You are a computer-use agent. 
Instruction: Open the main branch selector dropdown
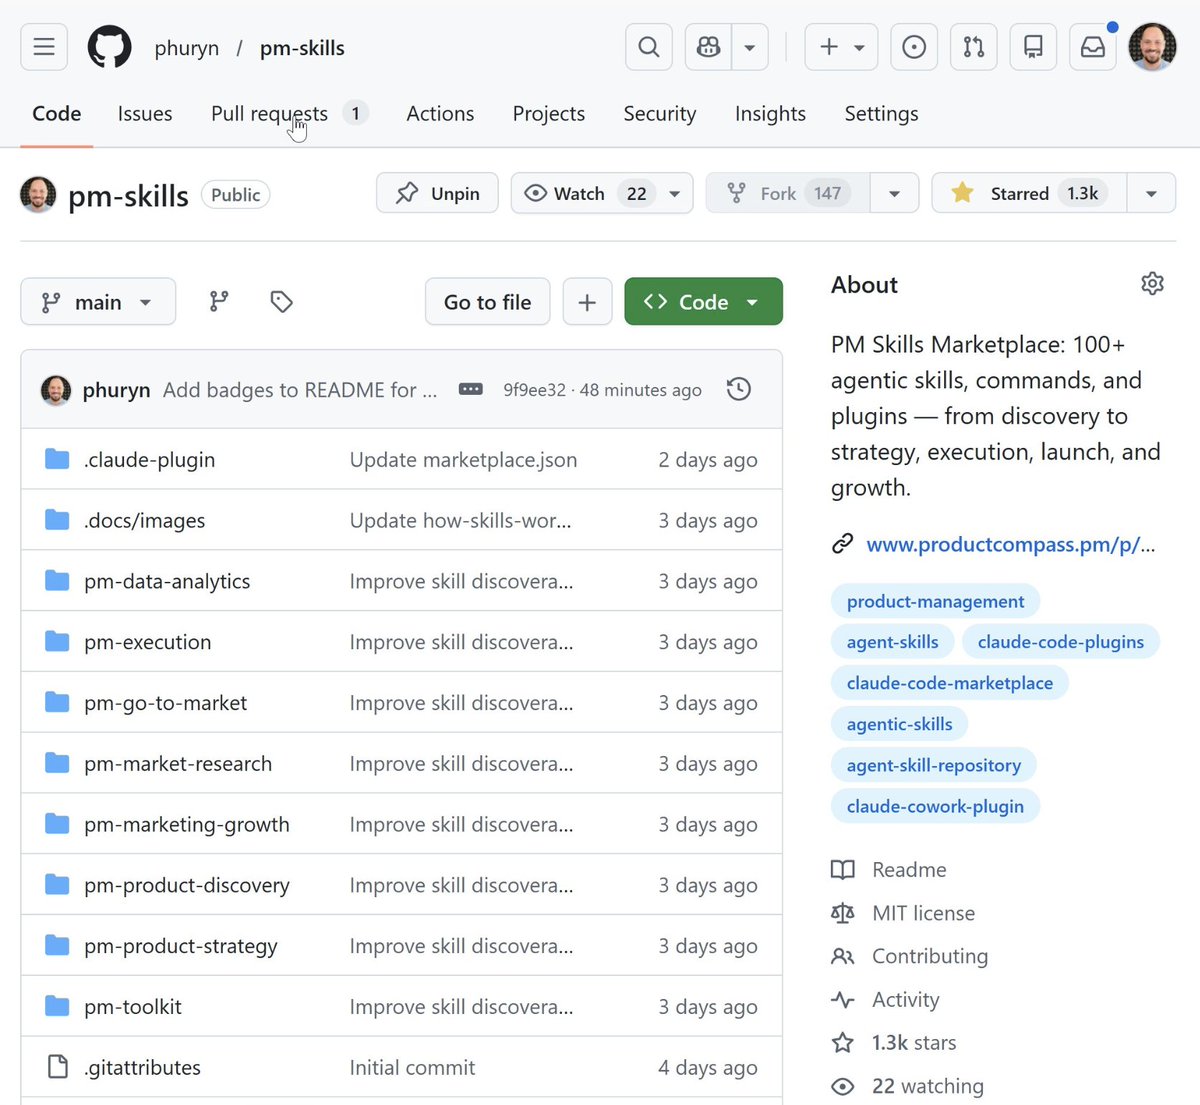pyautogui.click(x=98, y=302)
